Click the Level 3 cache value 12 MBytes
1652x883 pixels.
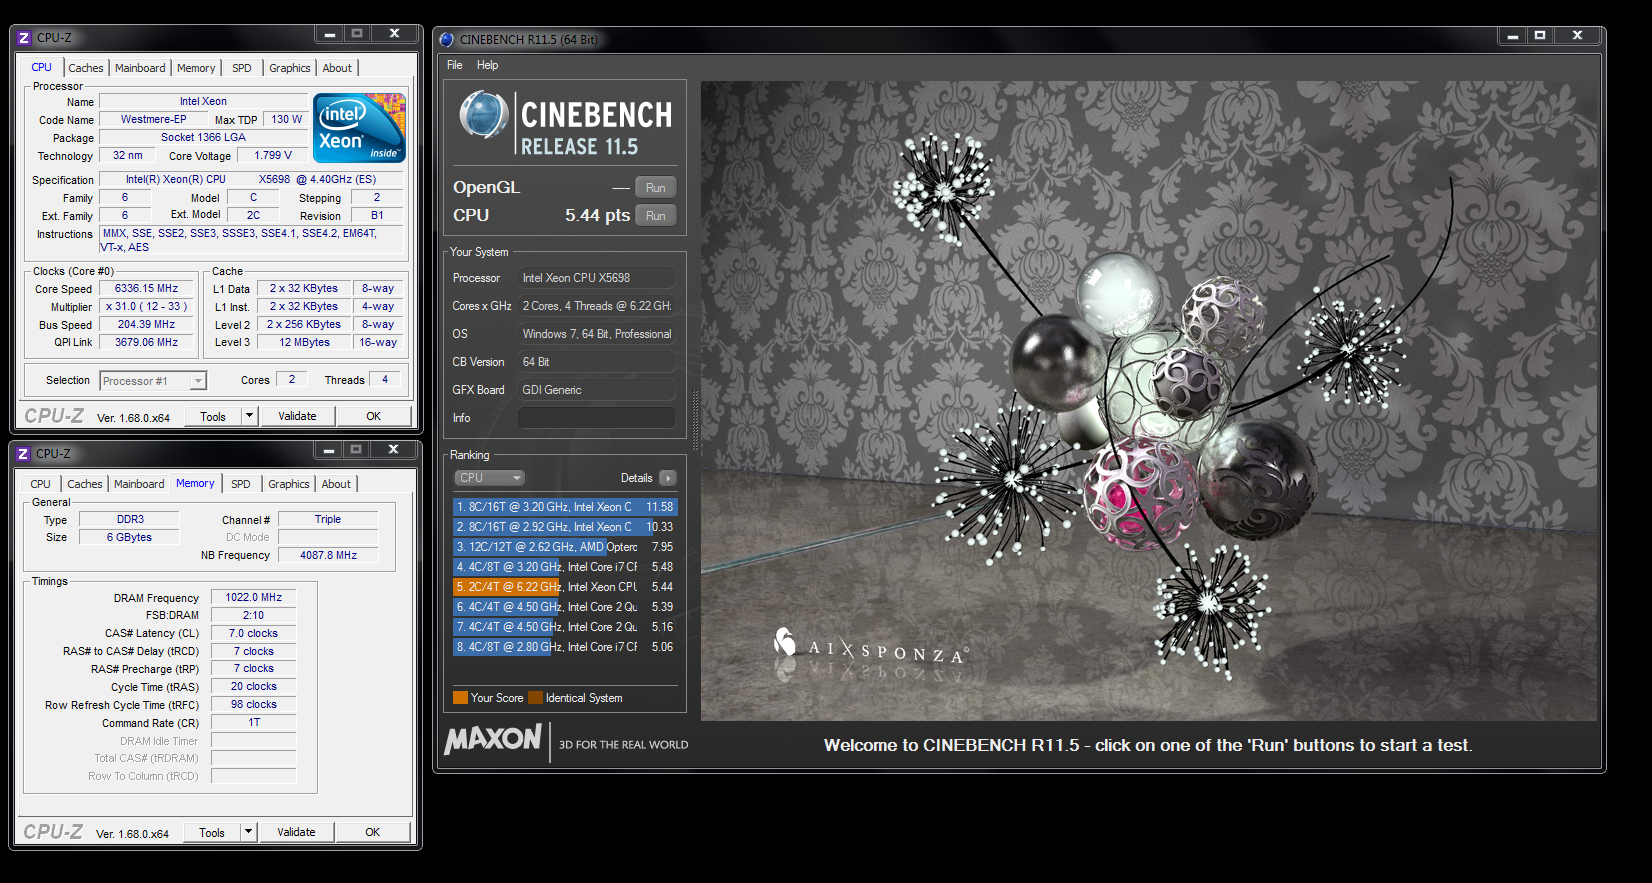pyautogui.click(x=304, y=342)
